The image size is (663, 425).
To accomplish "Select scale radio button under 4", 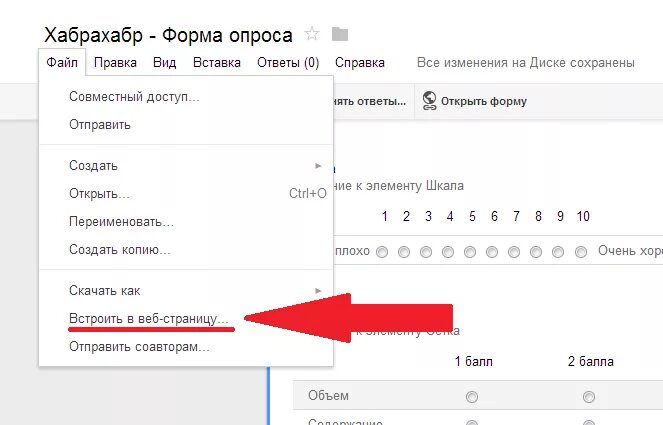I will point(448,252).
